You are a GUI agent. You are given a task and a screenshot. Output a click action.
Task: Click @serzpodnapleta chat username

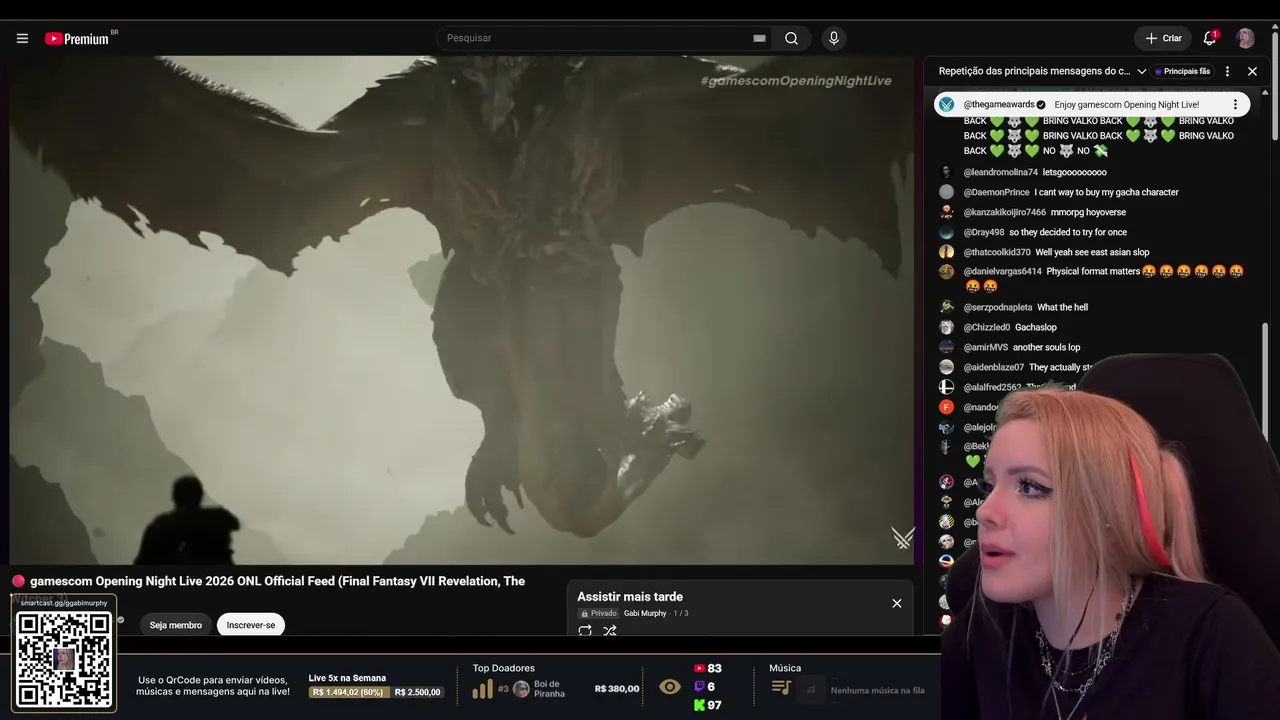coord(998,307)
